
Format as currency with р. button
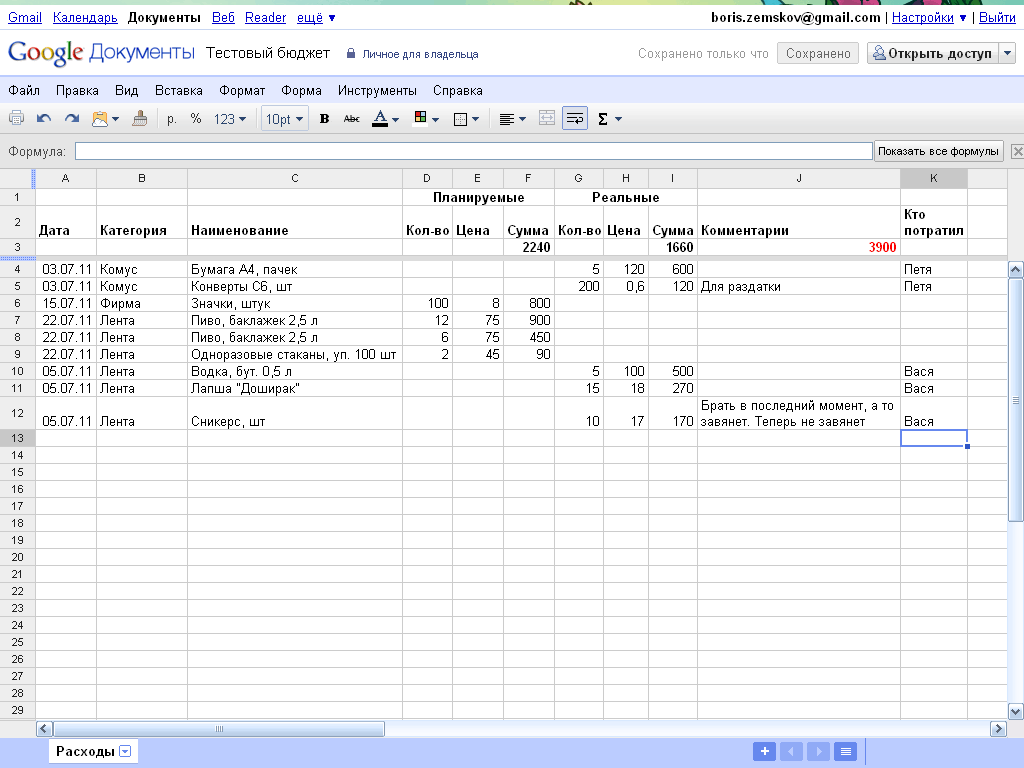point(172,119)
